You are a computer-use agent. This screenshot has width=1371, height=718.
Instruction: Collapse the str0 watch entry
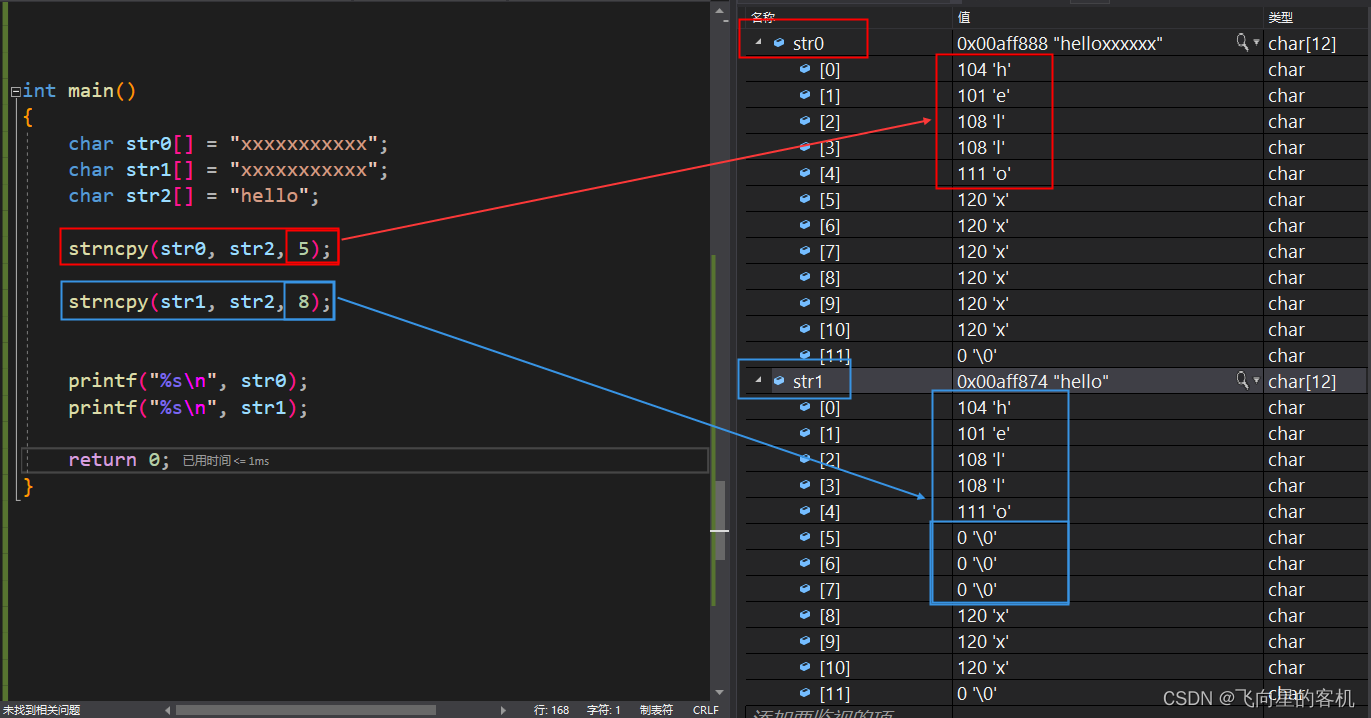[x=757, y=43]
